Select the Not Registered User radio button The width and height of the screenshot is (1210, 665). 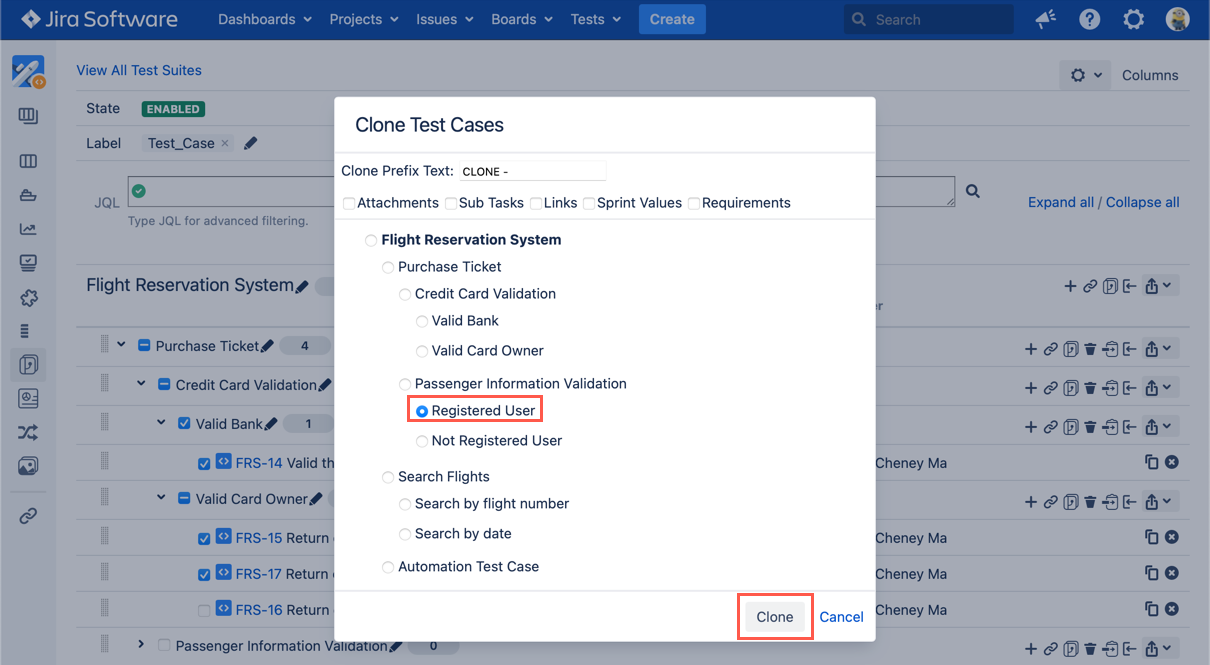tap(422, 441)
